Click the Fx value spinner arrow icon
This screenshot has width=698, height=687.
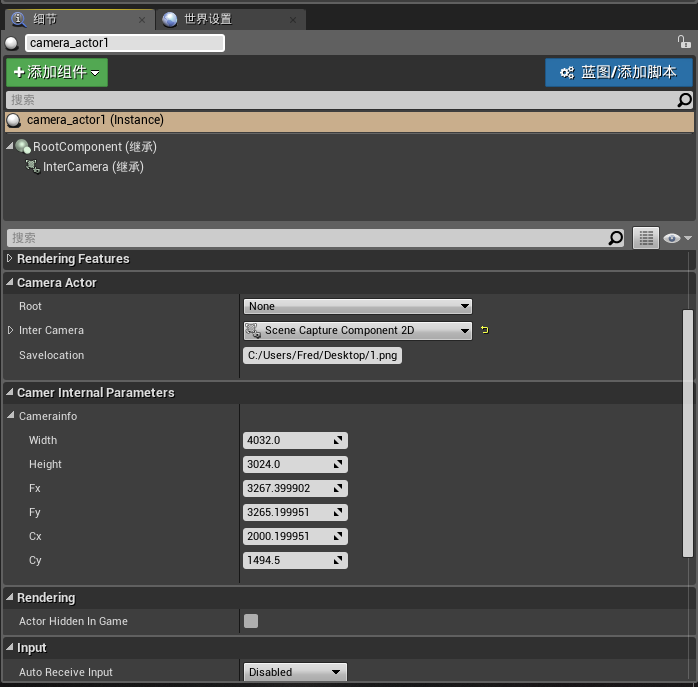pyautogui.click(x=339, y=488)
